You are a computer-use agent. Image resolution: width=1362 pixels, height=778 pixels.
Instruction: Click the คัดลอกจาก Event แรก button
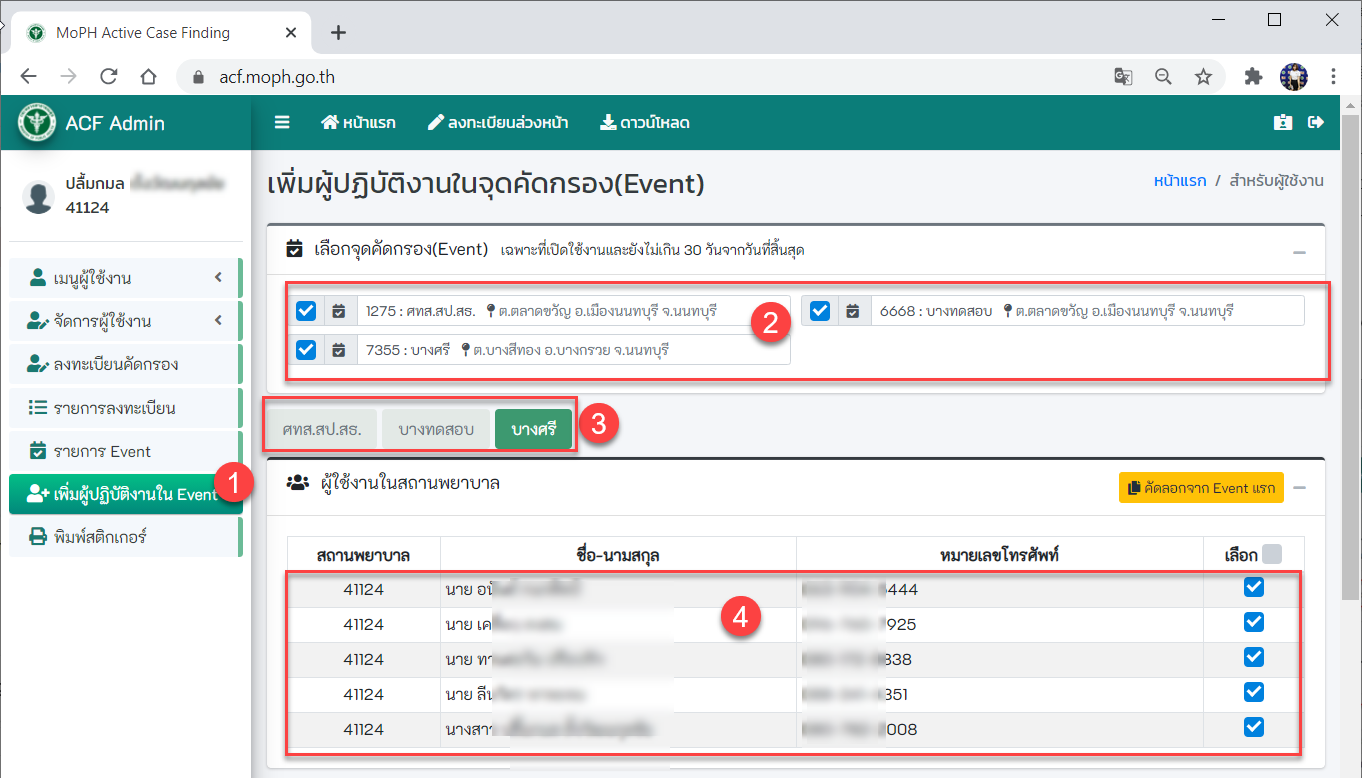(x=1201, y=488)
